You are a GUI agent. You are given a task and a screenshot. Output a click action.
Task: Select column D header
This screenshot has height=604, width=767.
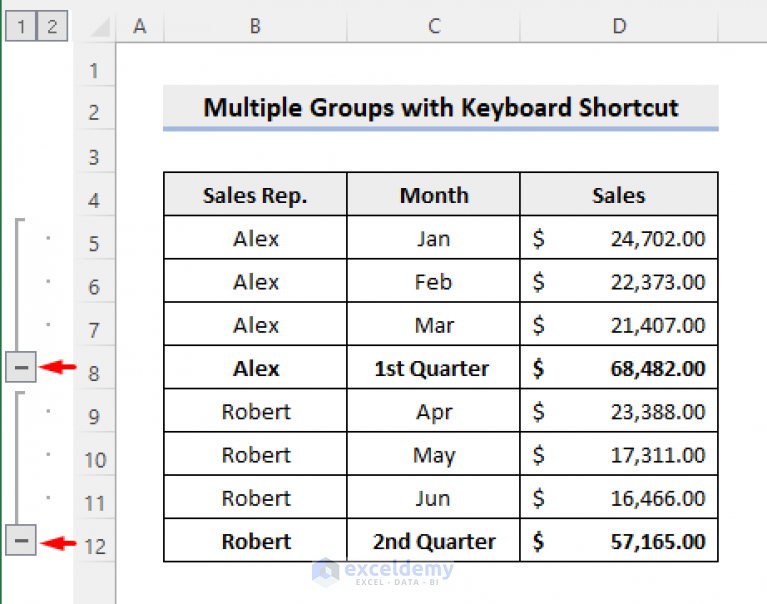click(x=619, y=27)
